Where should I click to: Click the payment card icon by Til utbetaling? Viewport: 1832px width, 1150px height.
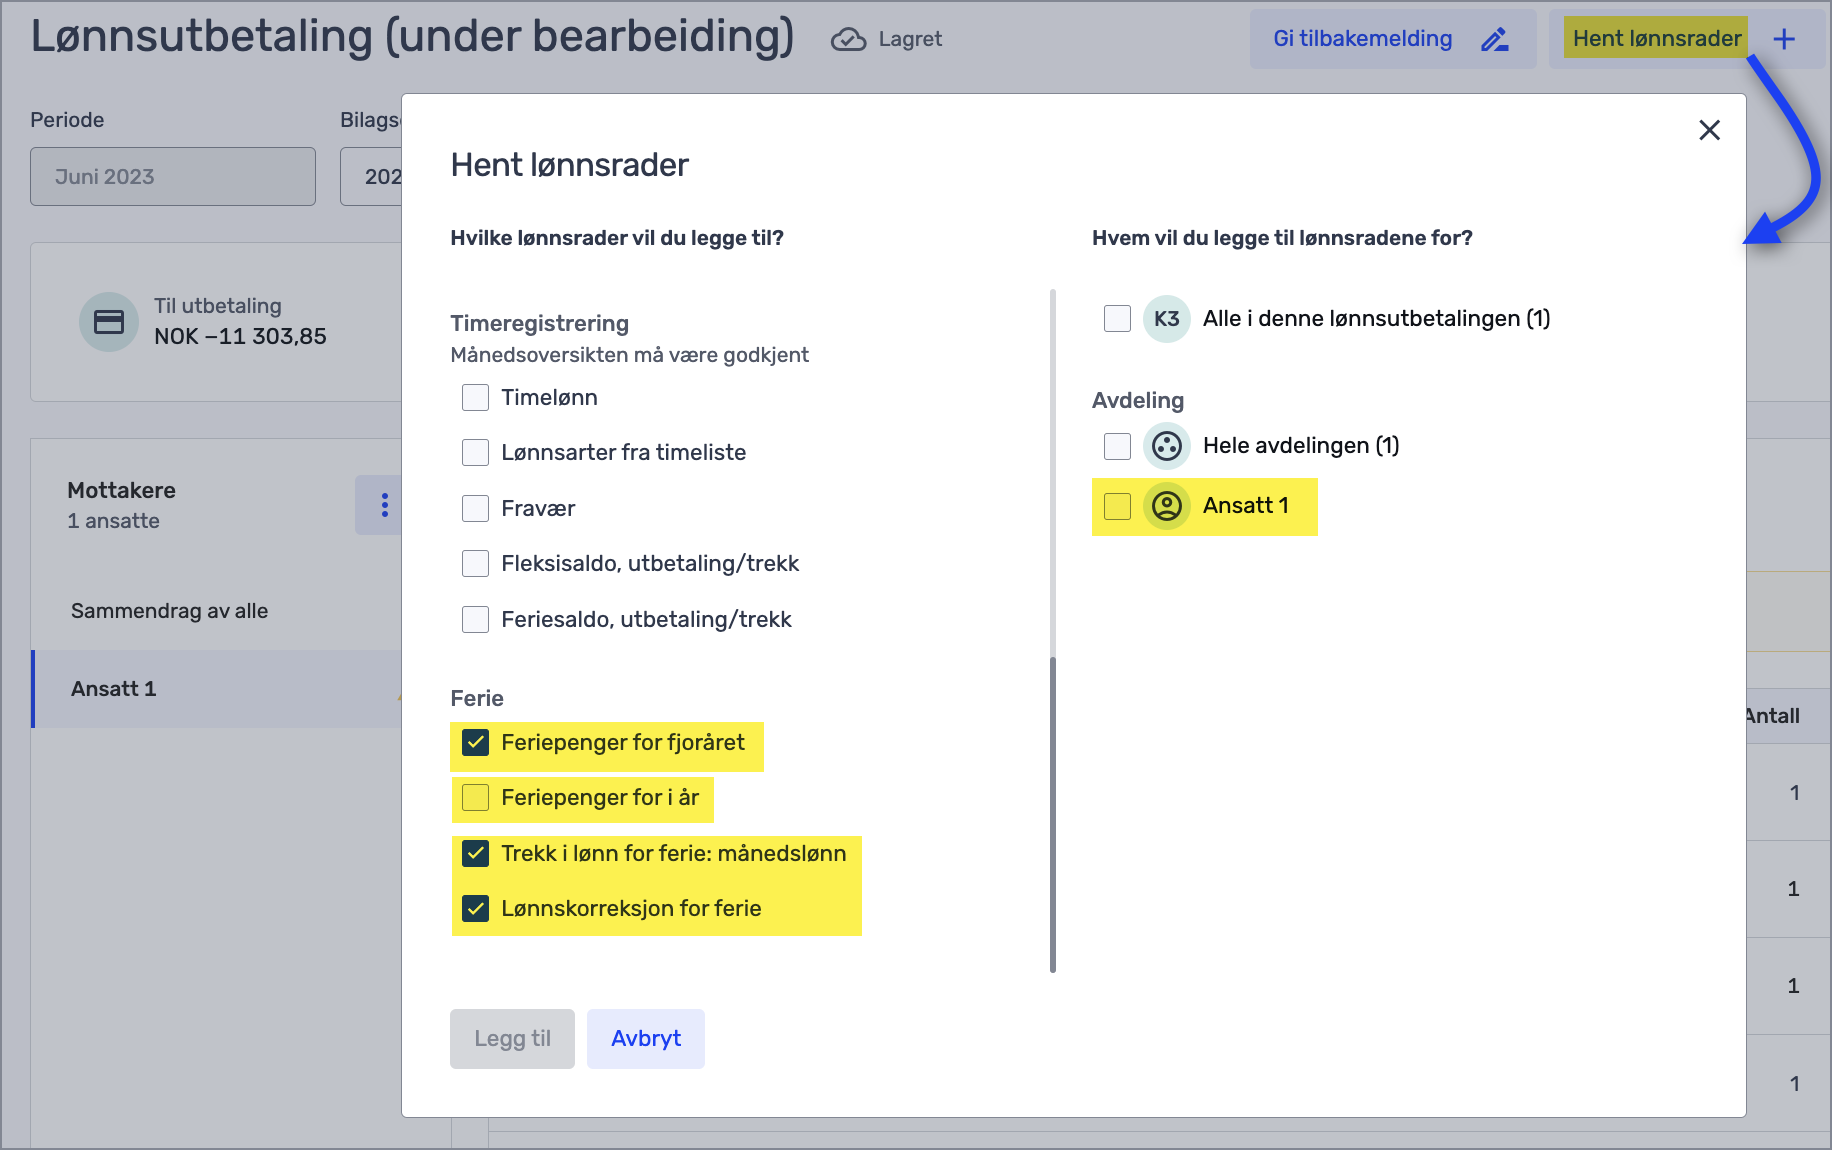click(x=109, y=322)
